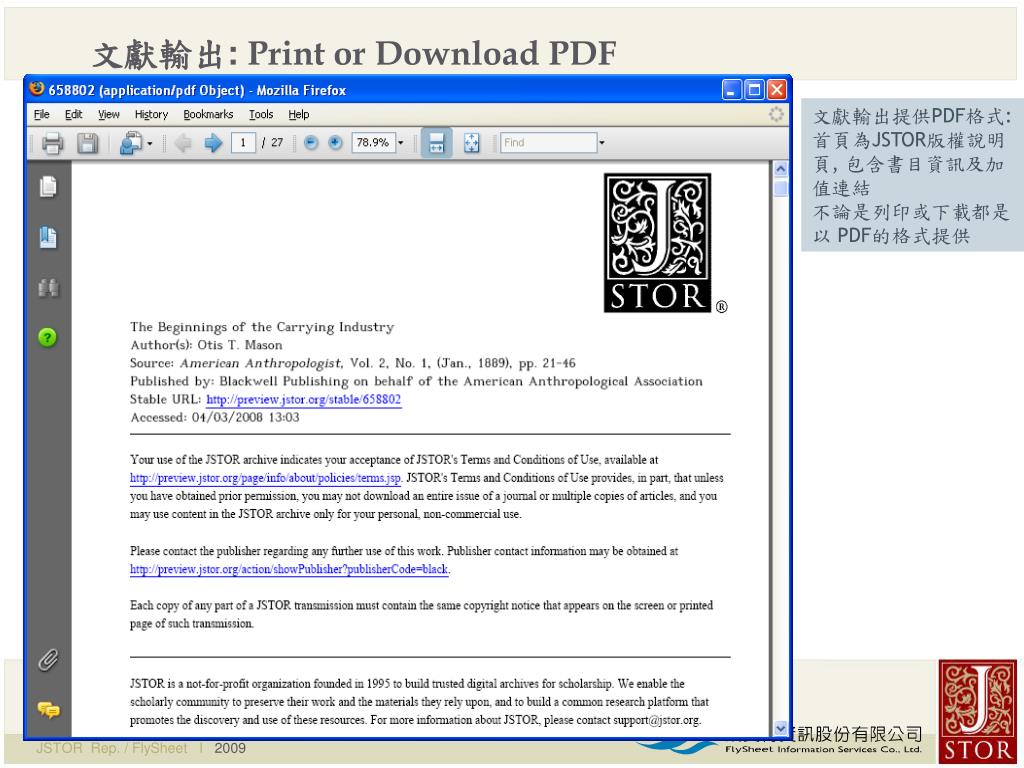Click the 'Author(s): Otis T. Mason' line
This screenshot has height=768, width=1024.
click(x=206, y=345)
